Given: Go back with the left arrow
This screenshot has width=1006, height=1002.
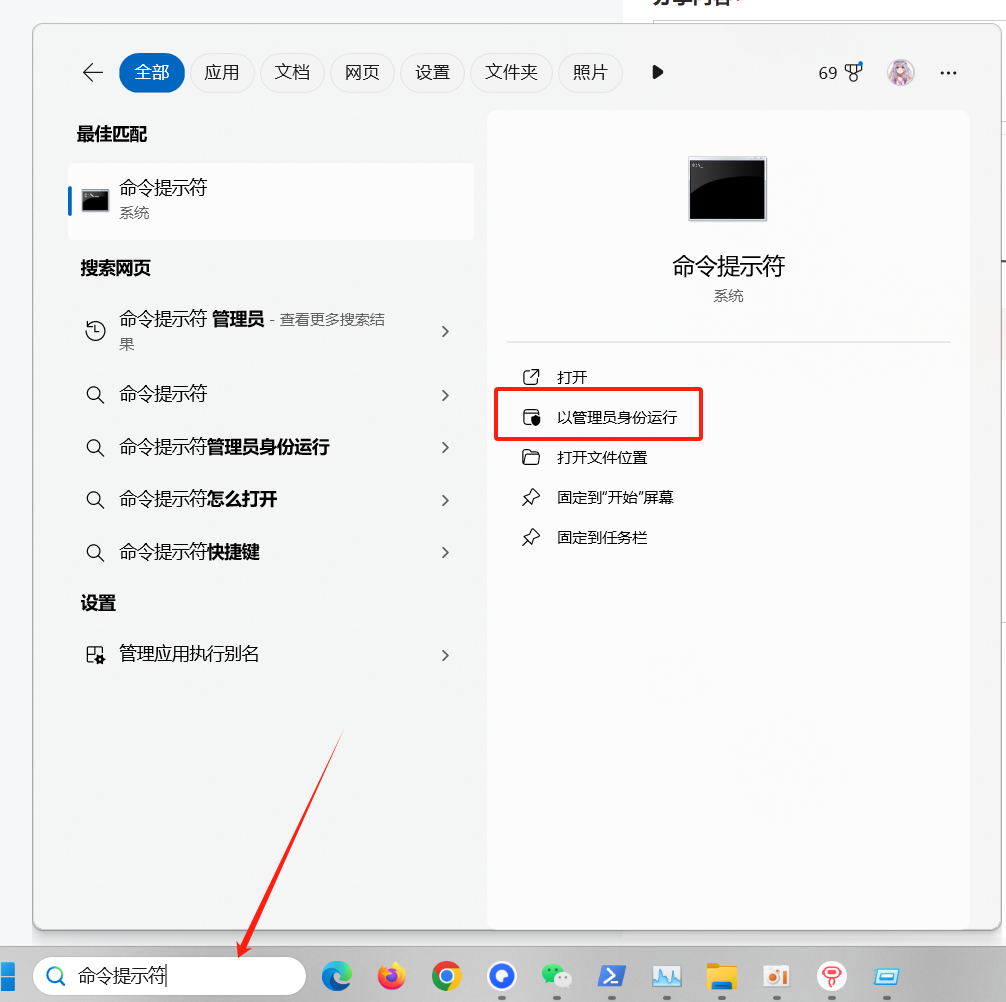Looking at the screenshot, I should pyautogui.click(x=93, y=72).
